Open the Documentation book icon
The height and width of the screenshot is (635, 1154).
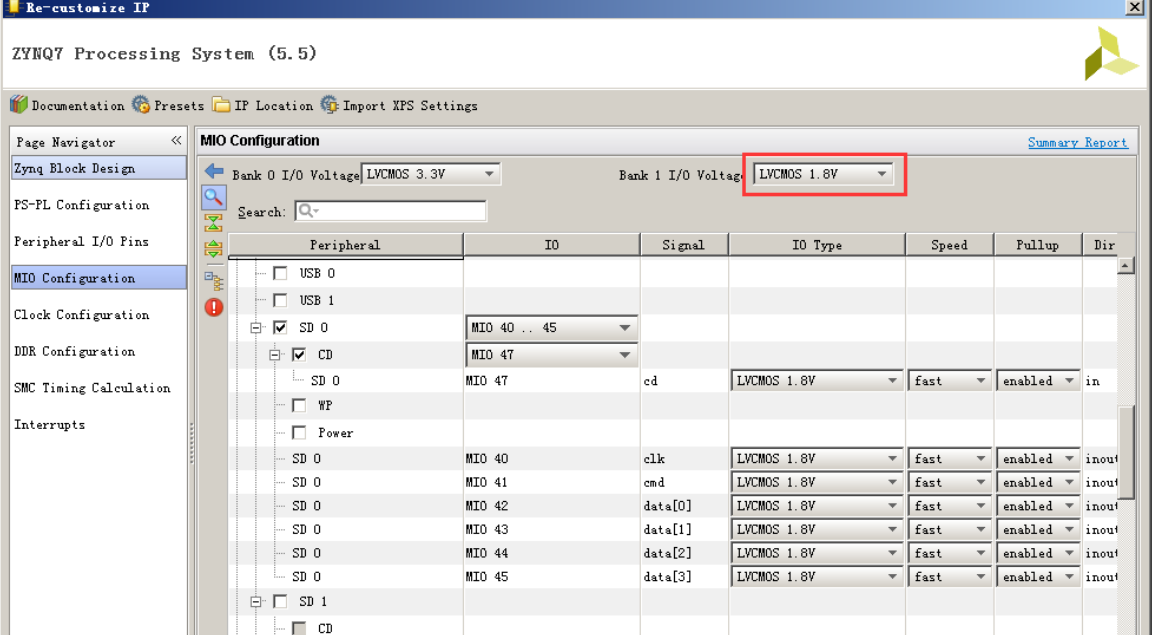click(x=19, y=104)
